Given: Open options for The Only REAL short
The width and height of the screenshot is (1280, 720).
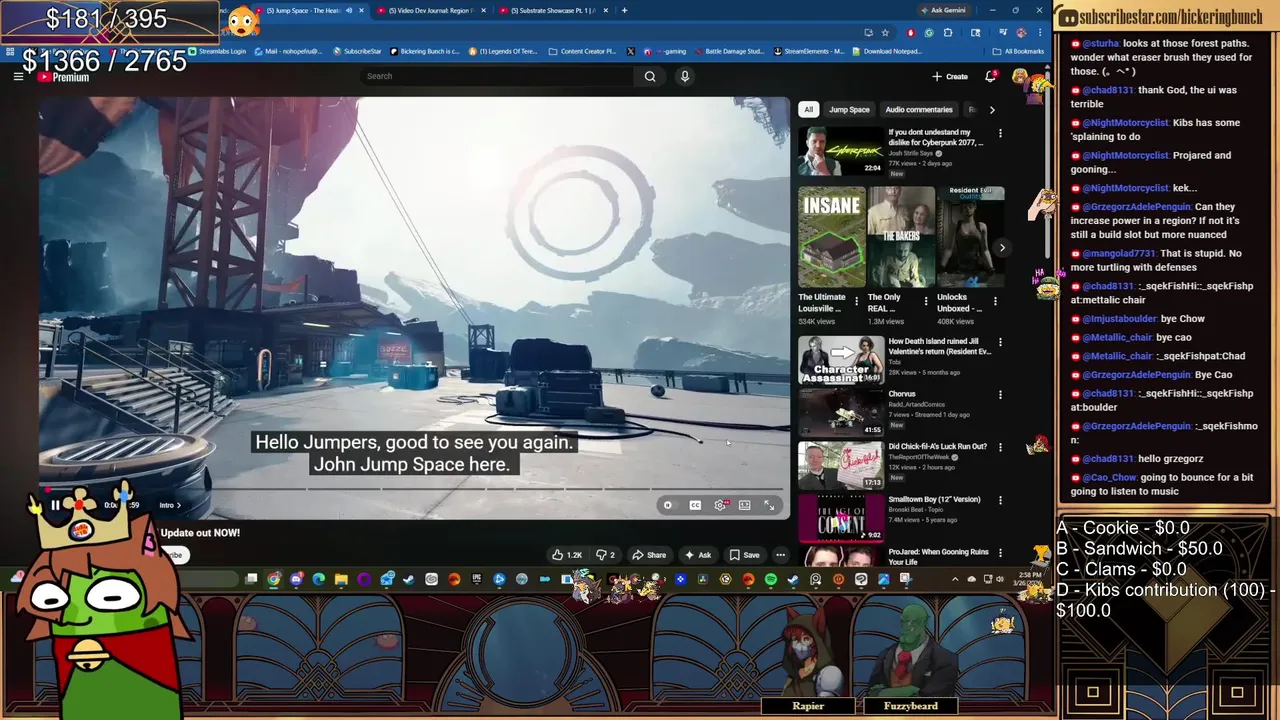Looking at the screenshot, I should coord(926,301).
